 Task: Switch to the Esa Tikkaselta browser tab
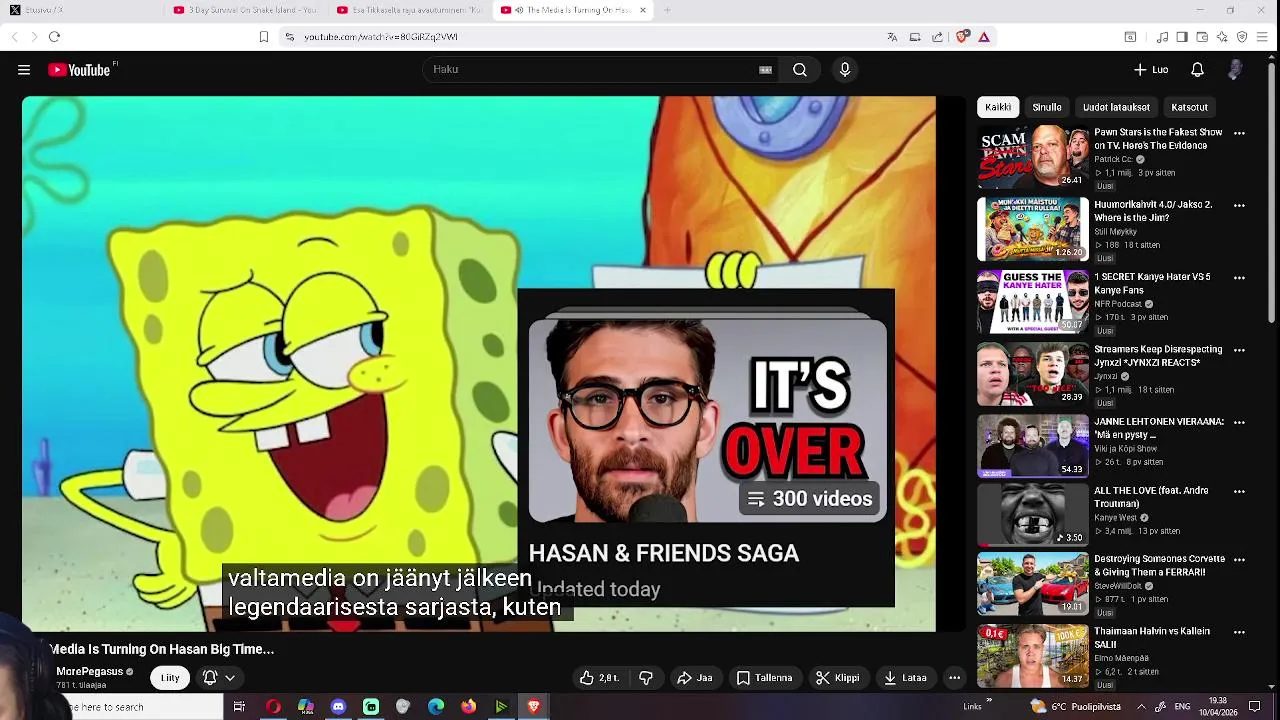[410, 10]
